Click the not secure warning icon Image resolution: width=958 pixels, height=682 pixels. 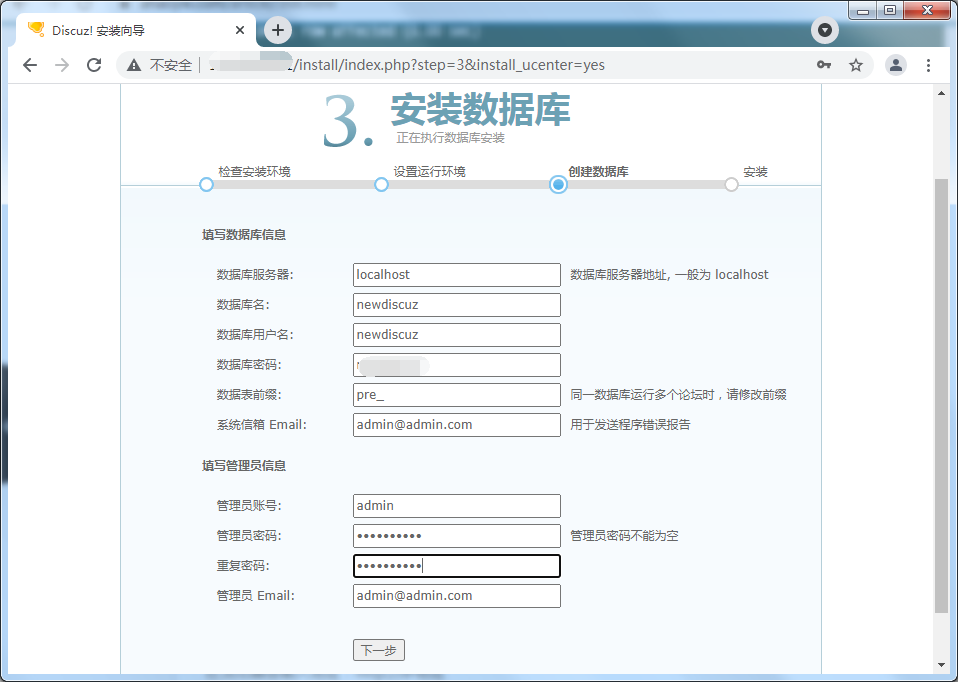(134, 65)
